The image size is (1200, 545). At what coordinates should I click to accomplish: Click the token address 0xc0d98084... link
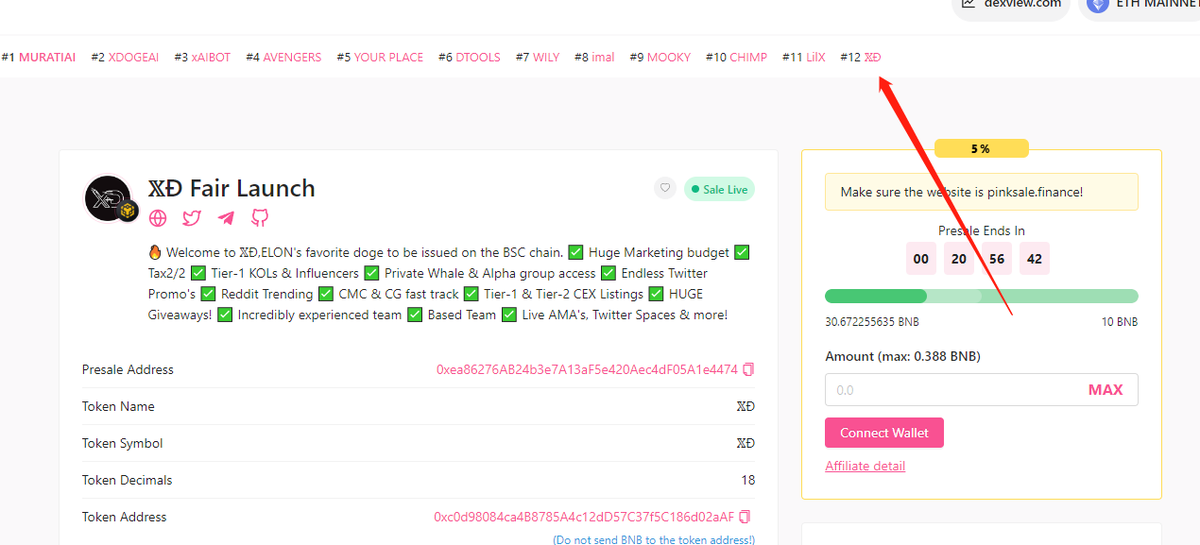coord(584,517)
